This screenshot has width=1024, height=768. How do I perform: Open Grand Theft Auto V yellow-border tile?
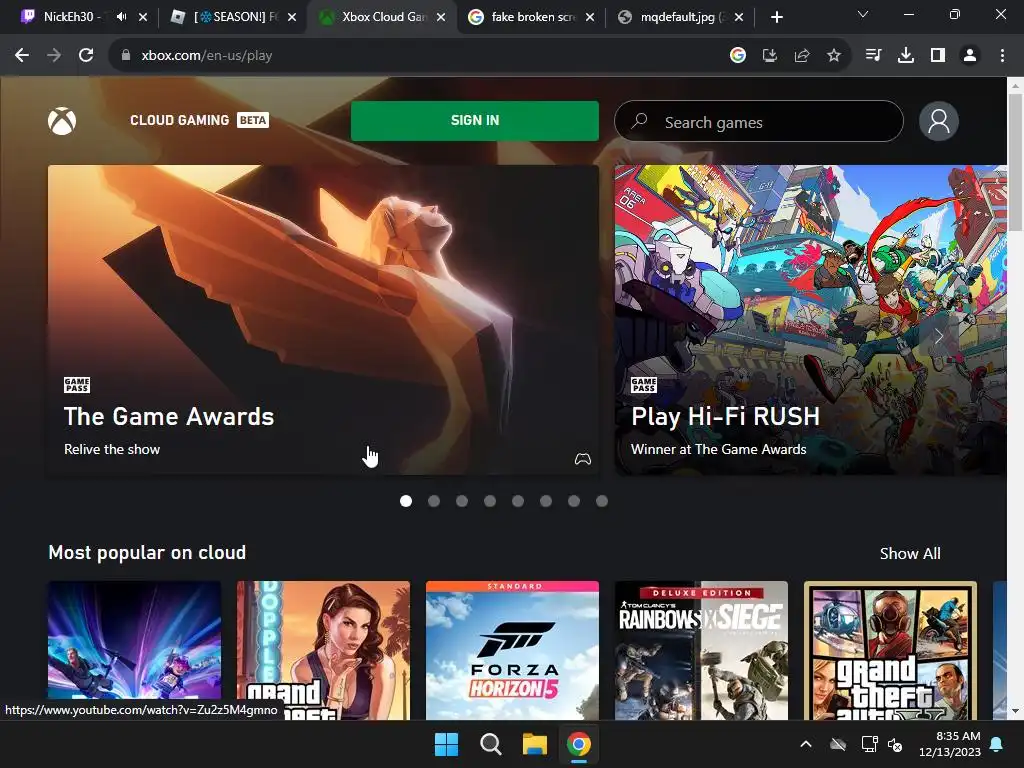[x=890, y=650]
